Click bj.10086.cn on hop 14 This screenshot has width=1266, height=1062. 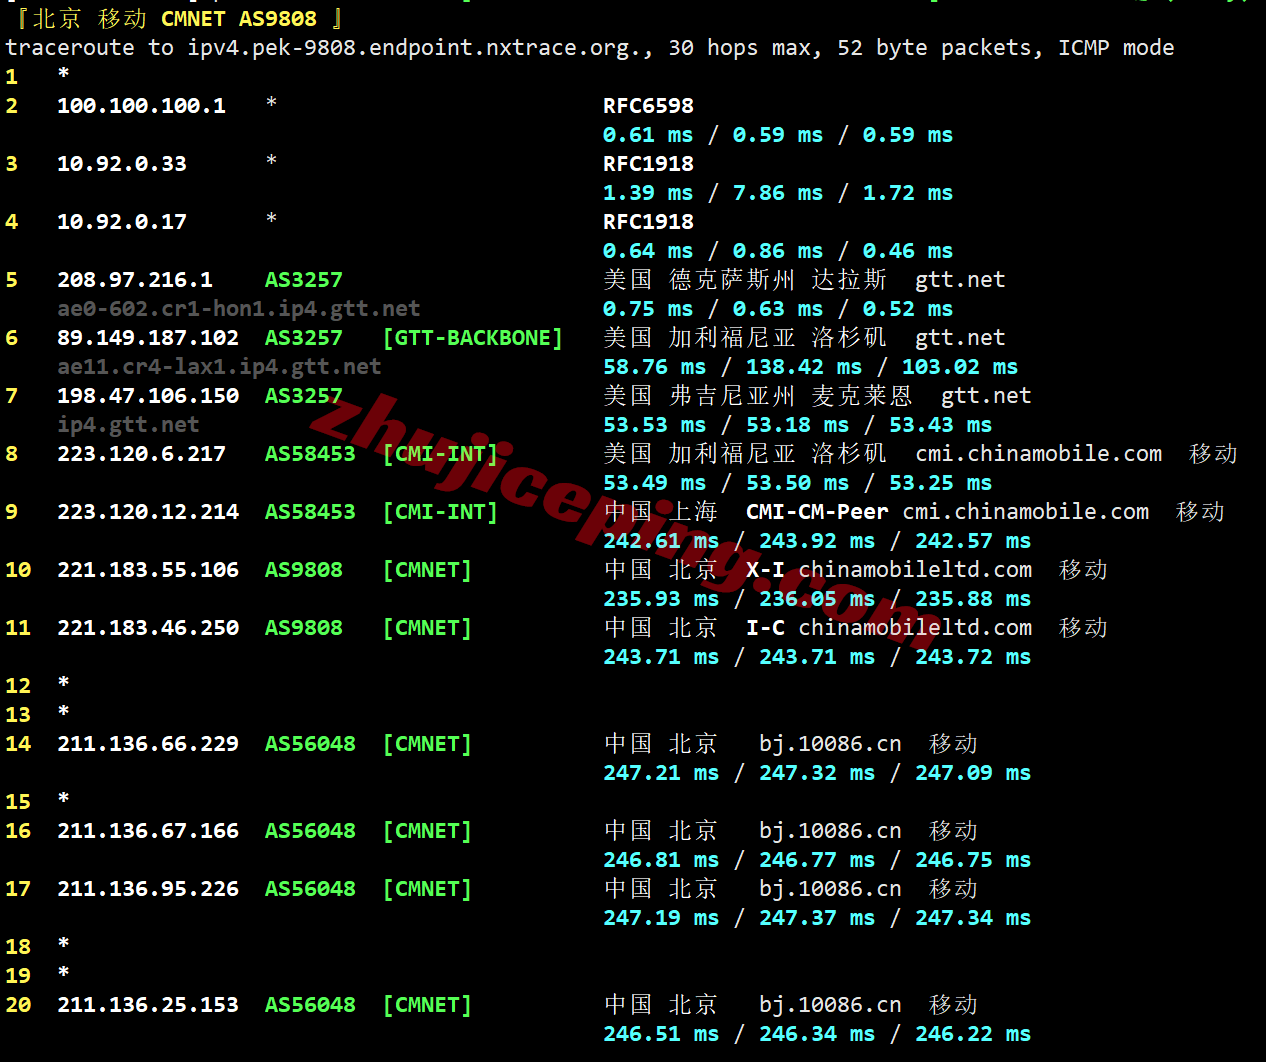830,744
